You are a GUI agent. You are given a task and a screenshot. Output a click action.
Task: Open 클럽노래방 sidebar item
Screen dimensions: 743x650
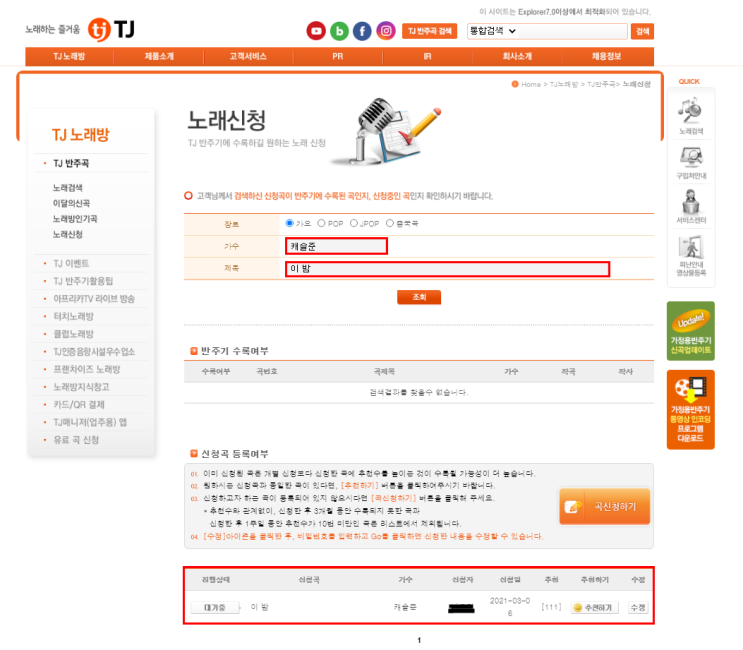tap(73, 334)
